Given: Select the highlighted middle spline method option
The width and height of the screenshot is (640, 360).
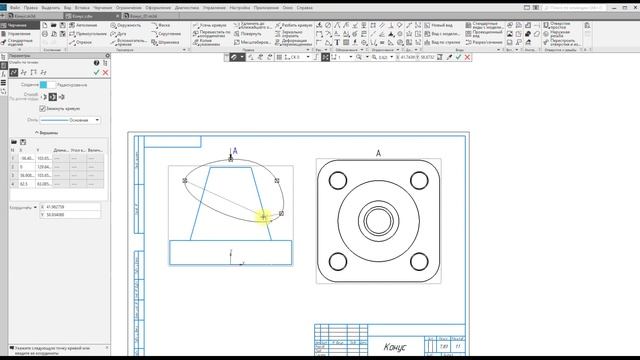Looking at the screenshot, I should (x=53, y=97).
